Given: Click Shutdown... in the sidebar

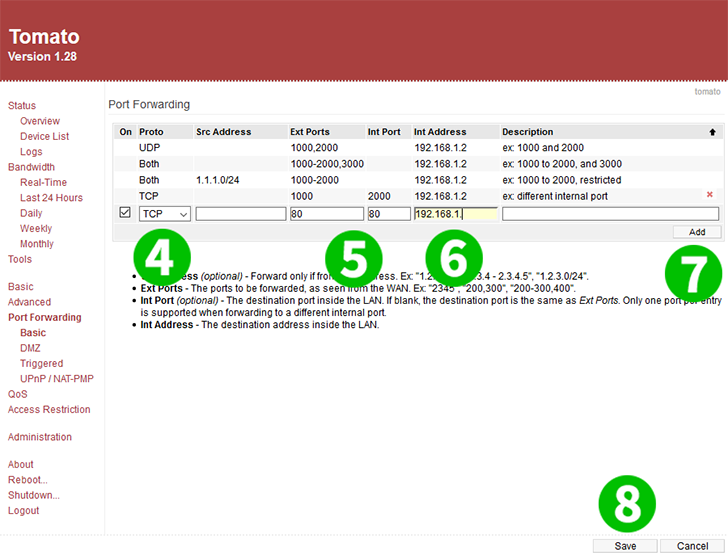Looking at the screenshot, I should [33, 495].
